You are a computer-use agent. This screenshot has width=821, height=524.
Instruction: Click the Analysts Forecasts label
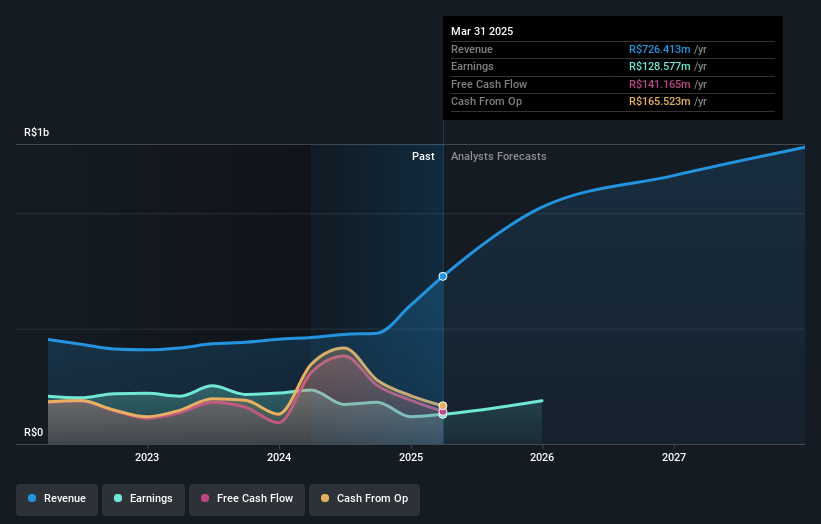coord(498,156)
